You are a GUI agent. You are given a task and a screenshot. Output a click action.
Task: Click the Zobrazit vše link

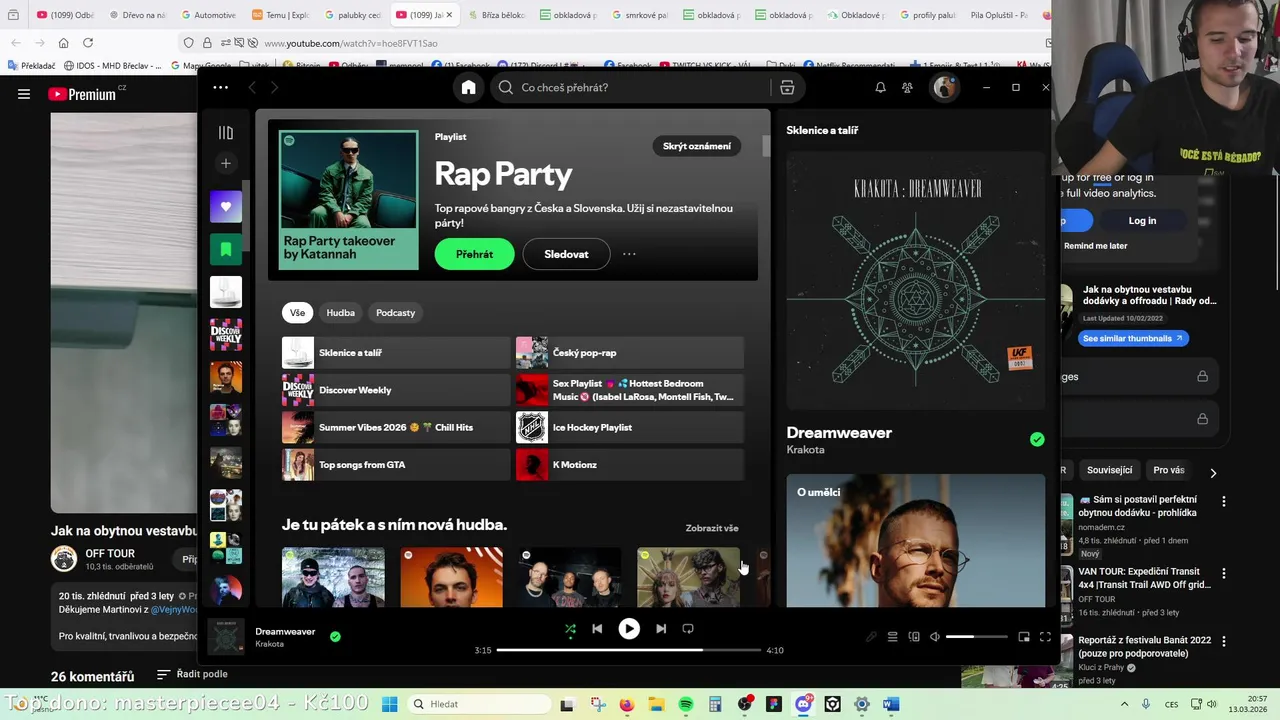coord(712,528)
